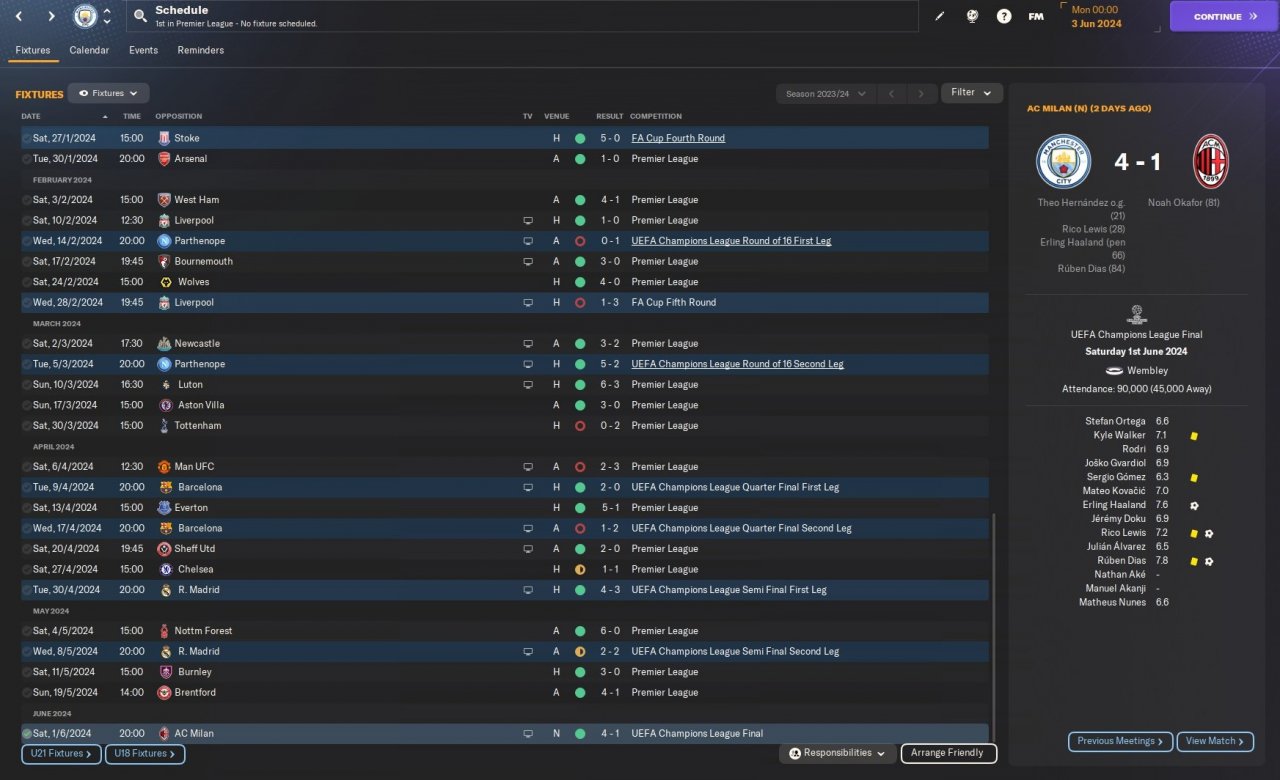Switch to the Fixtures tab

click(33, 50)
